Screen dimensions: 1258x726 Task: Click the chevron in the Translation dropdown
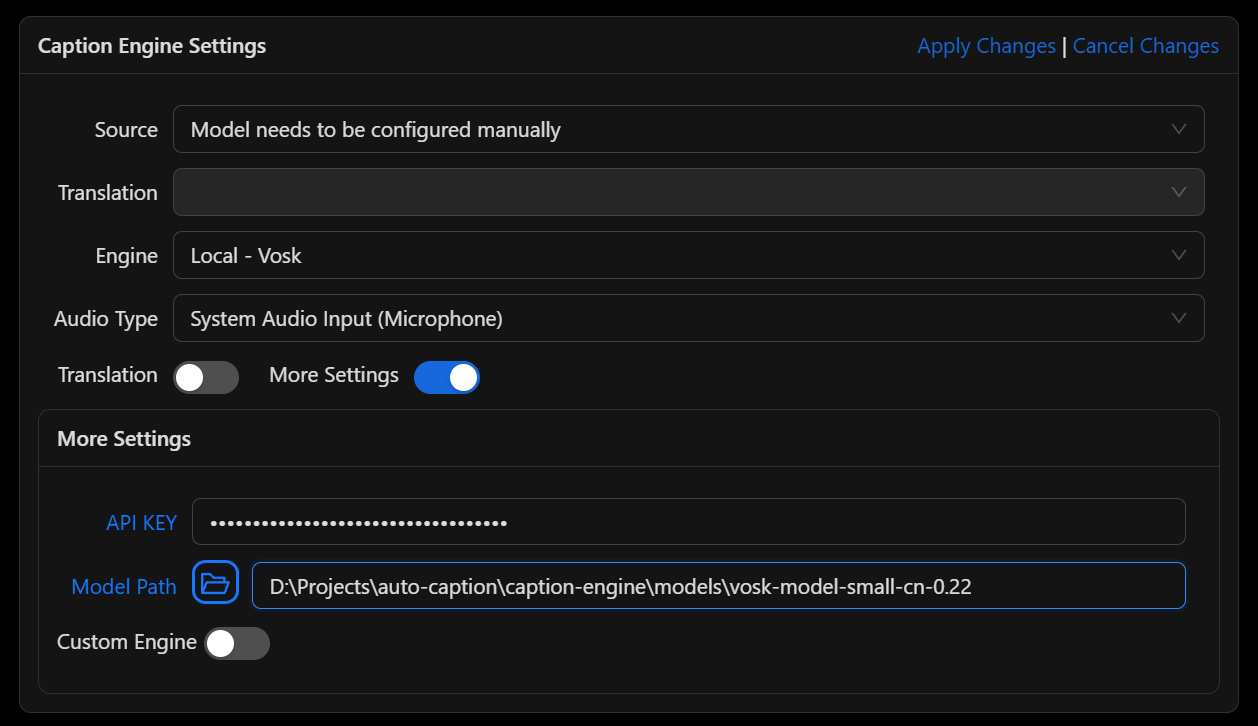pyautogui.click(x=1179, y=192)
